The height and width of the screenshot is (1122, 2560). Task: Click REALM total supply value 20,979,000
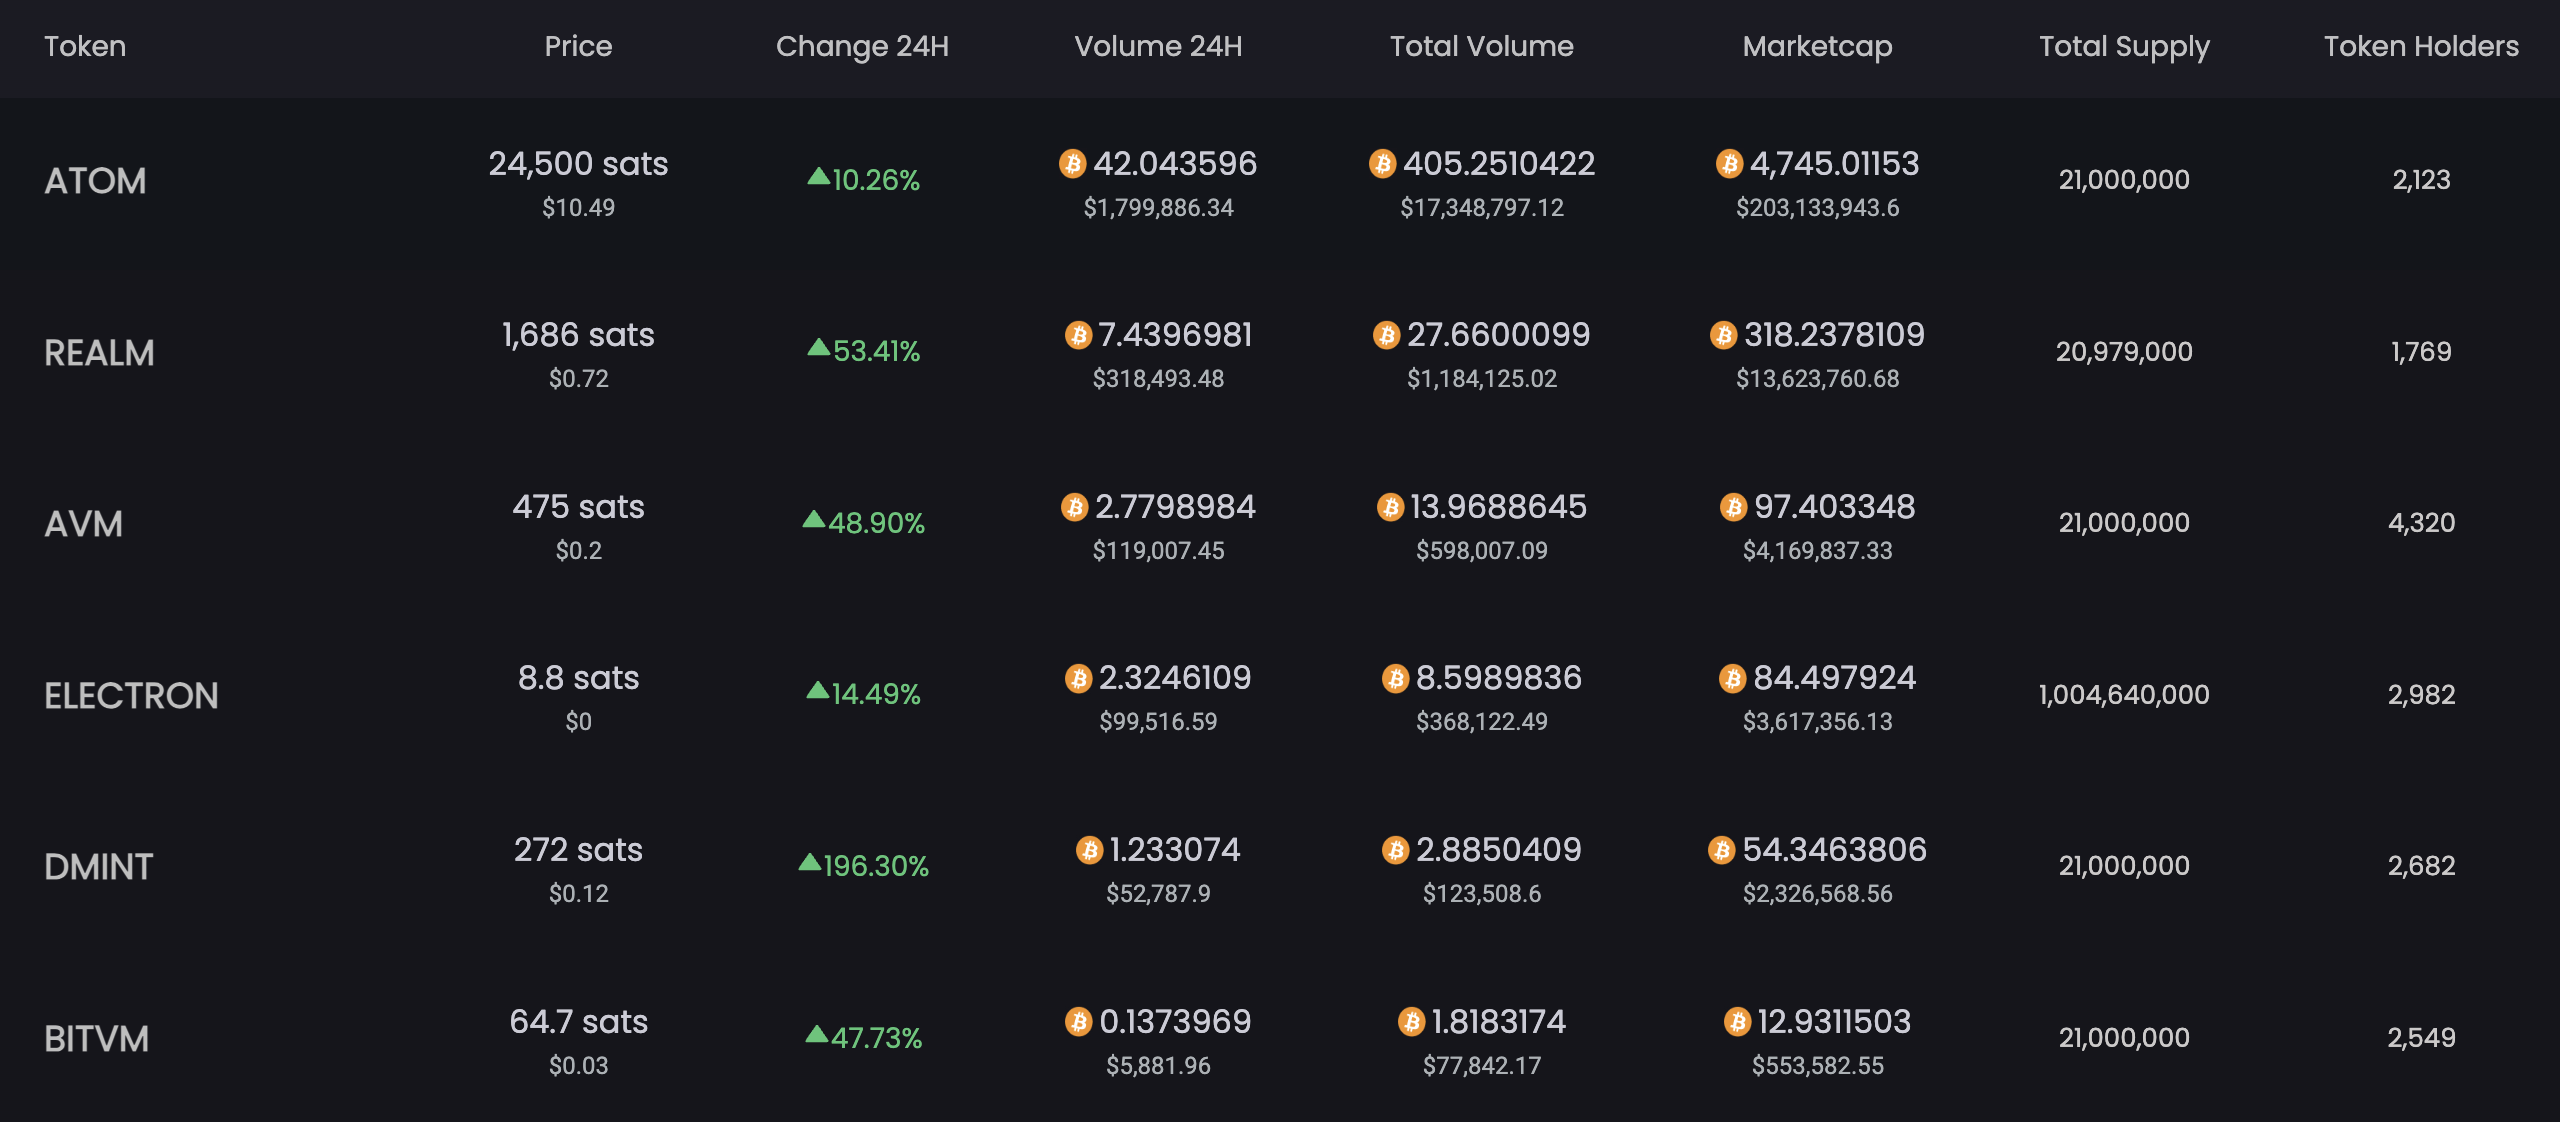point(2124,352)
